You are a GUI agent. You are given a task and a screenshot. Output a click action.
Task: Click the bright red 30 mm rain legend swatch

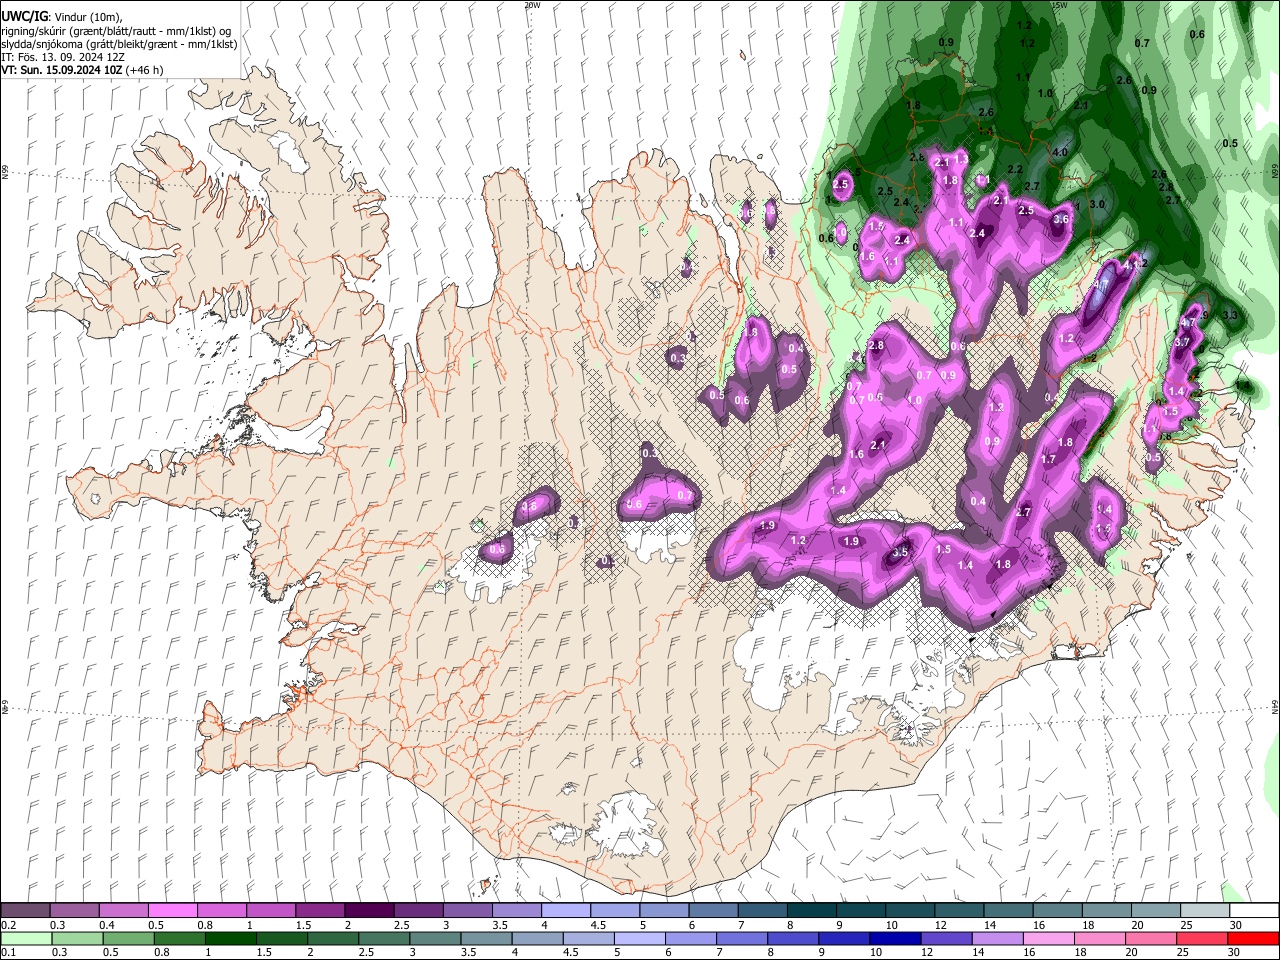click(1253, 938)
